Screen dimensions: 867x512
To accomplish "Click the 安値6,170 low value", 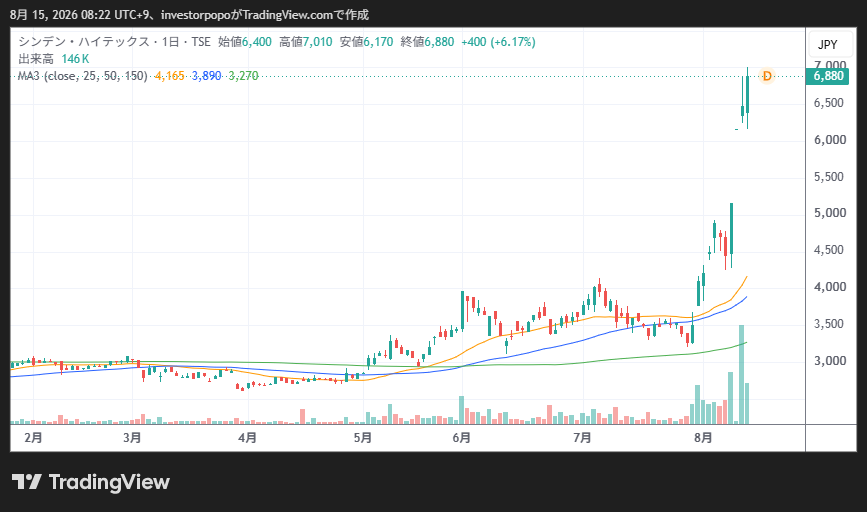I will (x=366, y=42).
